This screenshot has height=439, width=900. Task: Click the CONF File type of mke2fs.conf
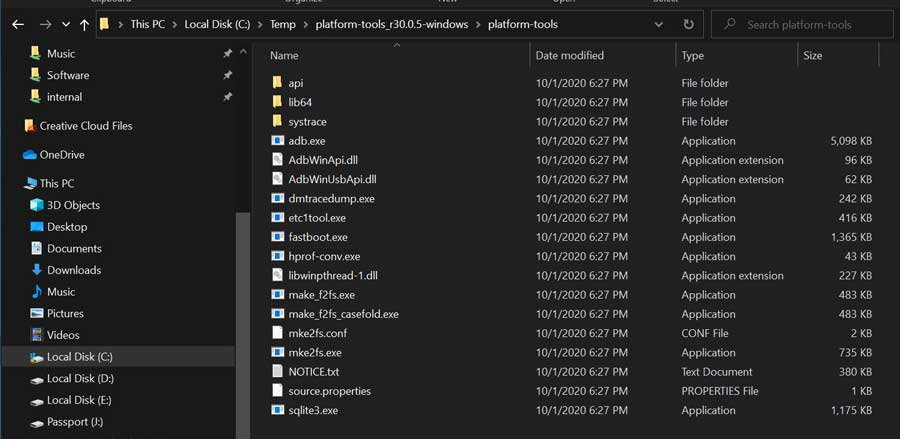705,333
